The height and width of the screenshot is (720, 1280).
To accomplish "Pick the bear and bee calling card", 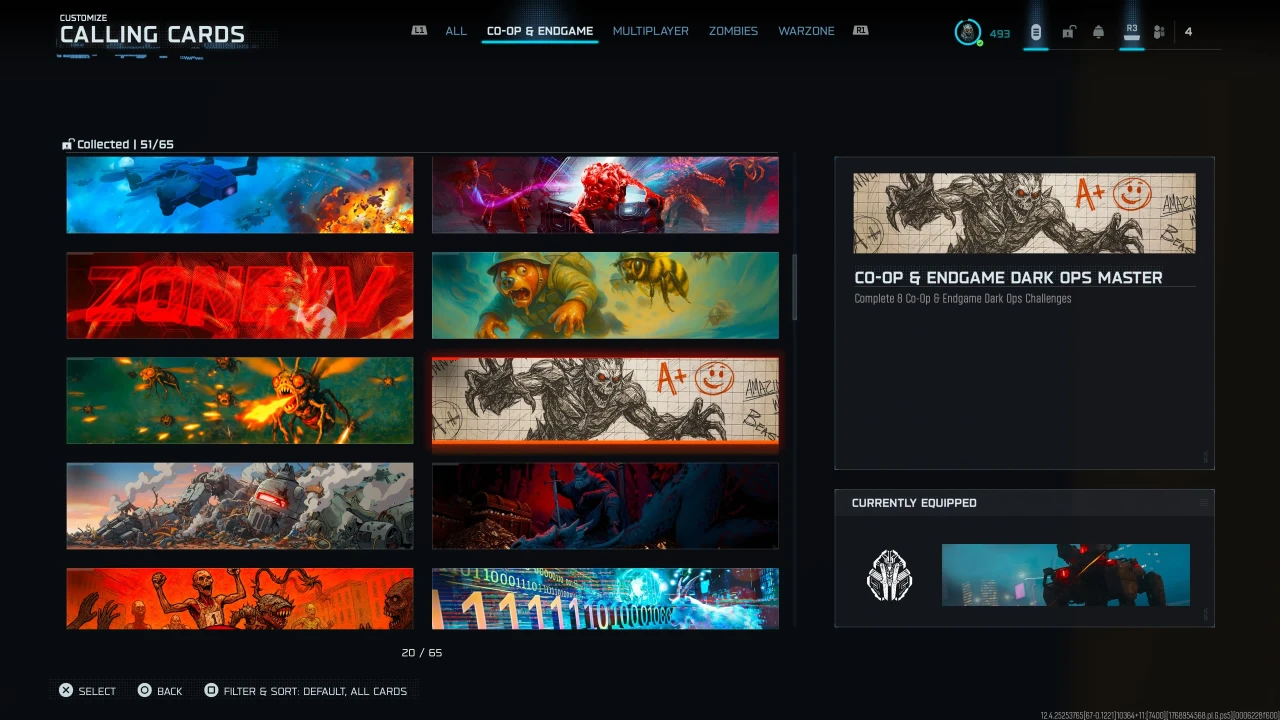I will pos(605,295).
